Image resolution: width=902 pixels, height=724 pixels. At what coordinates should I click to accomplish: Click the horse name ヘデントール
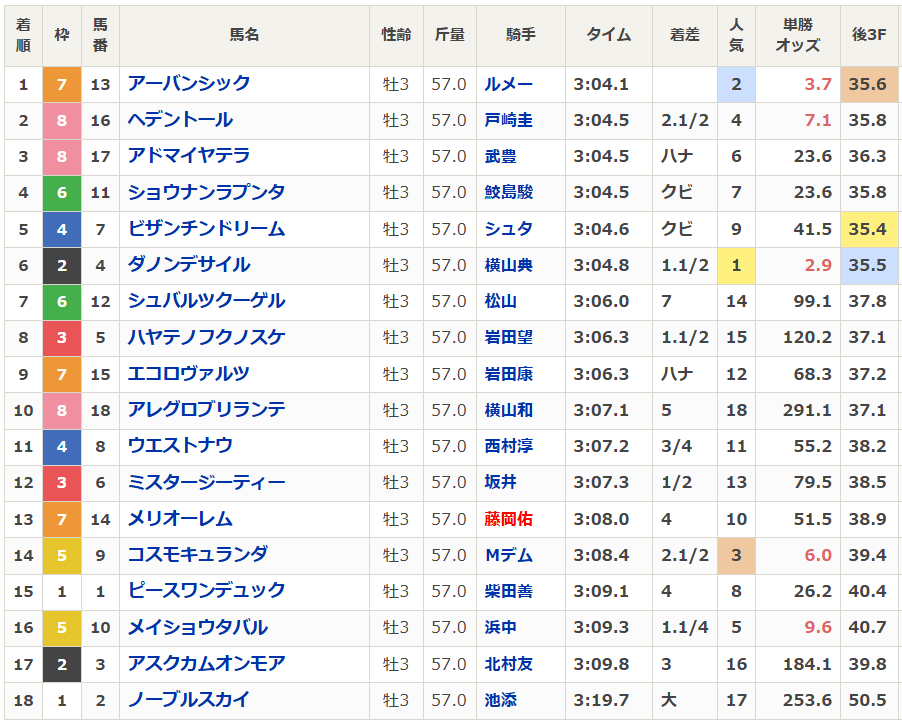[180, 120]
